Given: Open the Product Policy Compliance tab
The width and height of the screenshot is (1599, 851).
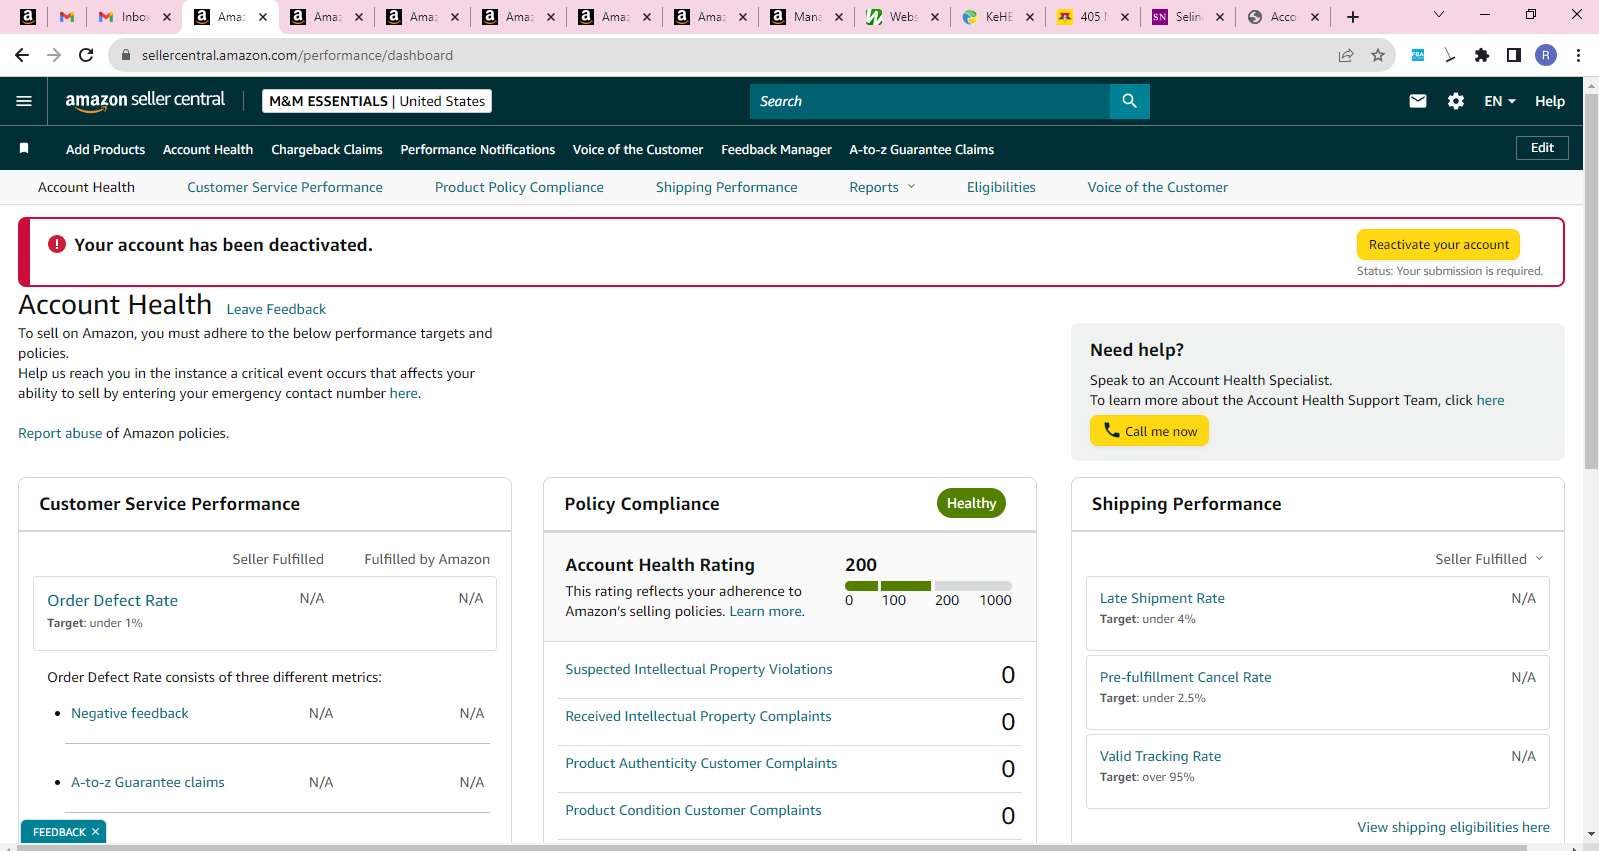Looking at the screenshot, I should [x=519, y=187].
